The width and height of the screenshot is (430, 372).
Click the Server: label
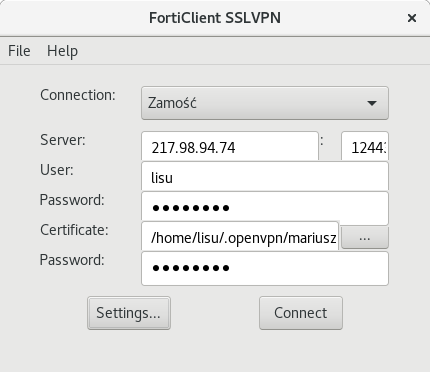coord(63,140)
